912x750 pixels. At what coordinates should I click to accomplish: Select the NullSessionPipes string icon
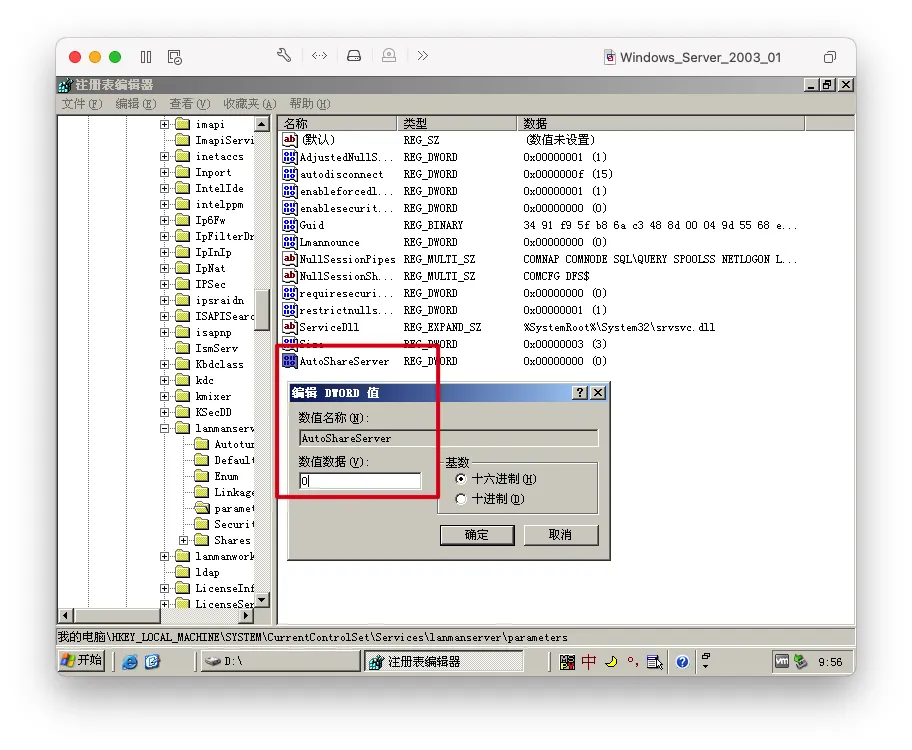289,259
